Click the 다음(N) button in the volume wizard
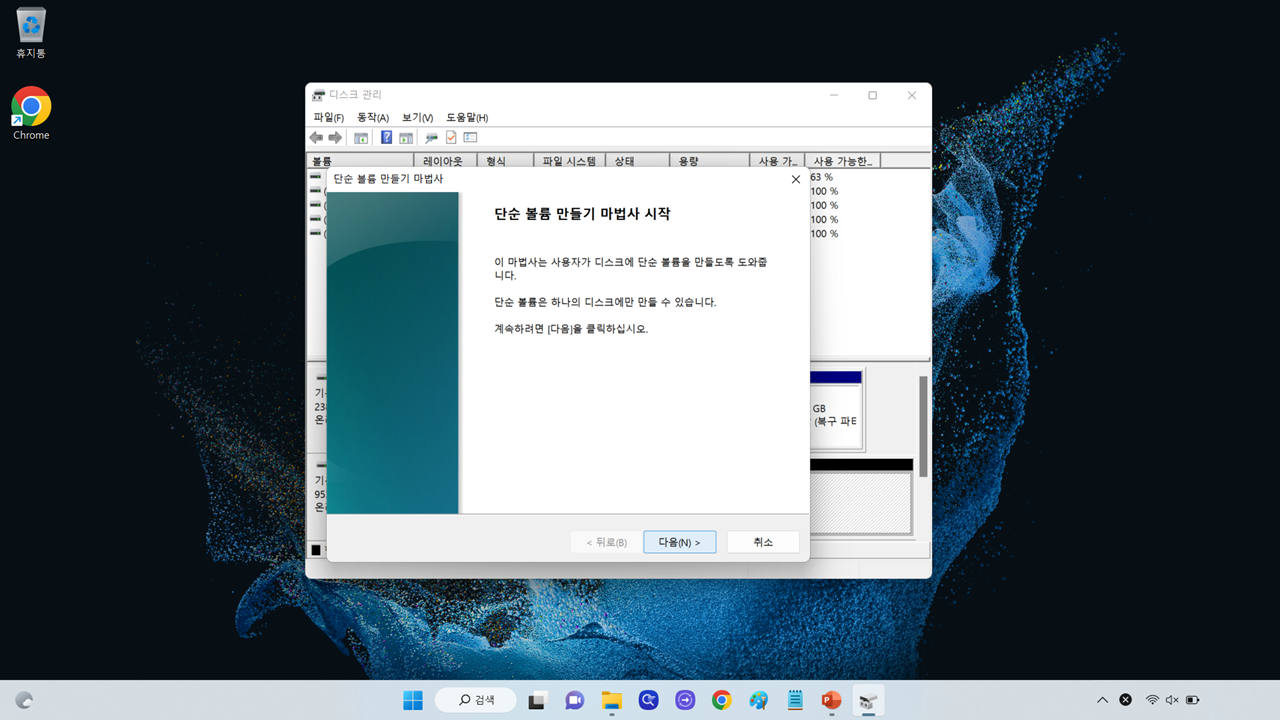This screenshot has width=1280, height=720. click(x=679, y=541)
